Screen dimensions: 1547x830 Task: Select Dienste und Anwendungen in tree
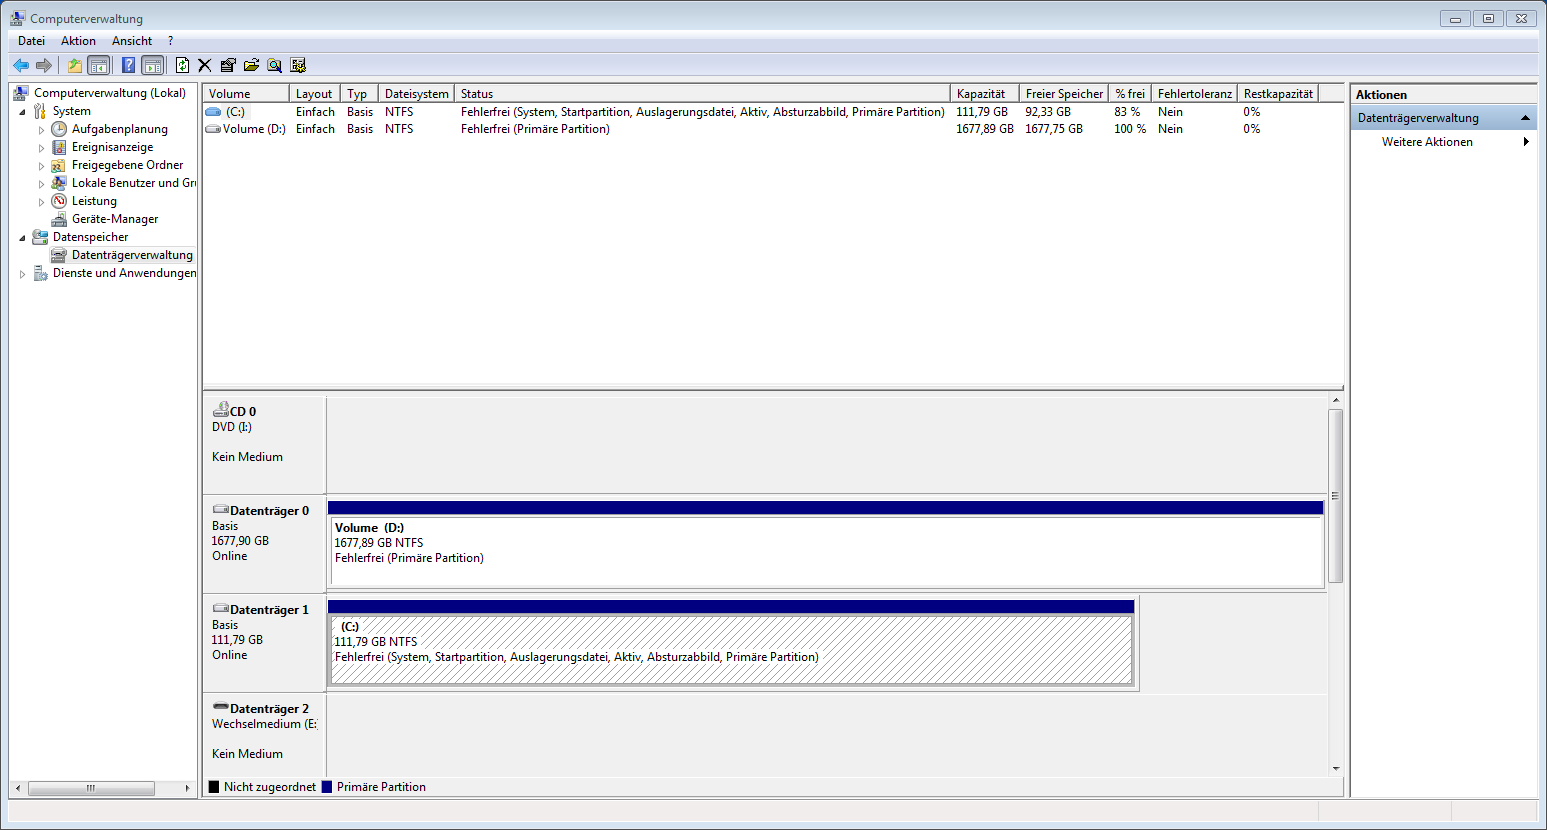coord(124,273)
